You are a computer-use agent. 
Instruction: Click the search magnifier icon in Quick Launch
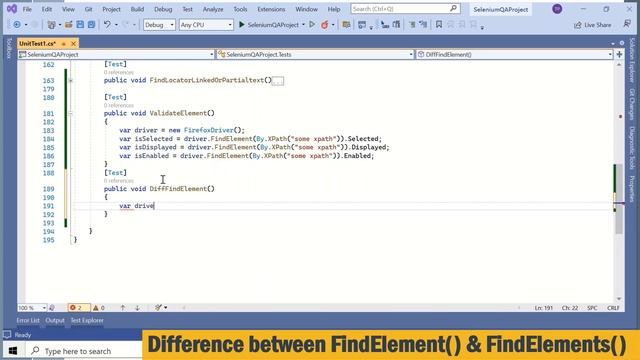(453, 9)
